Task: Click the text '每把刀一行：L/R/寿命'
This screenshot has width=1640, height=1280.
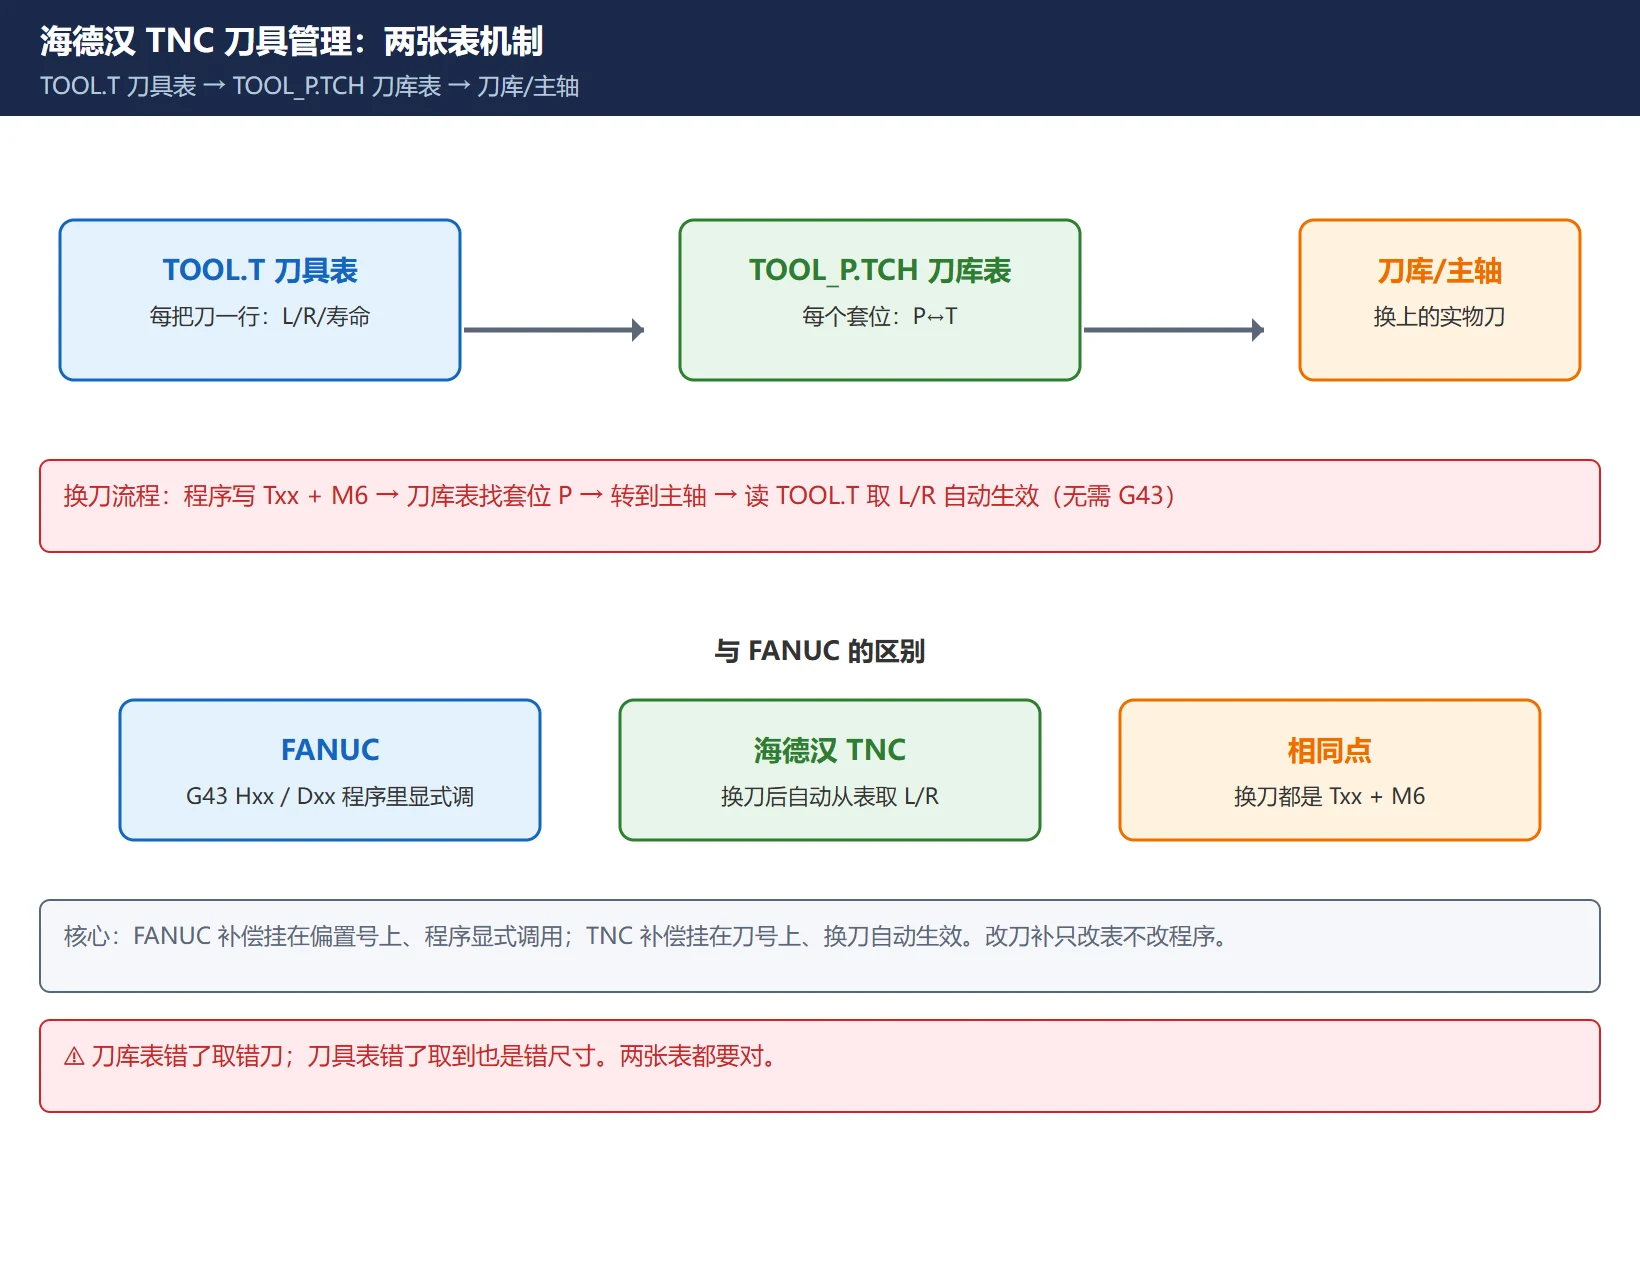Action: coord(260,317)
